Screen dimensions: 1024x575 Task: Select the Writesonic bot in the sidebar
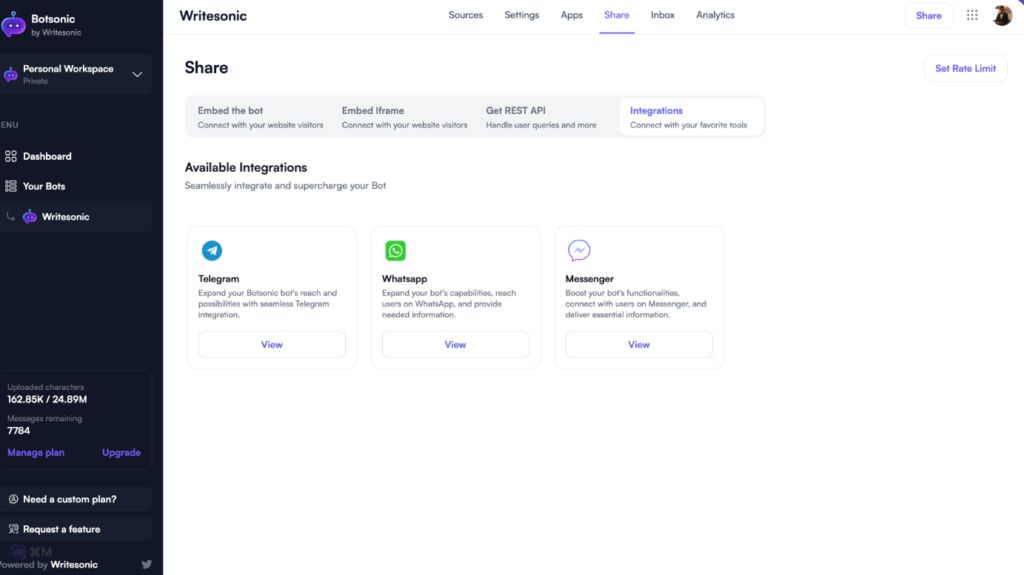[x=76, y=217]
